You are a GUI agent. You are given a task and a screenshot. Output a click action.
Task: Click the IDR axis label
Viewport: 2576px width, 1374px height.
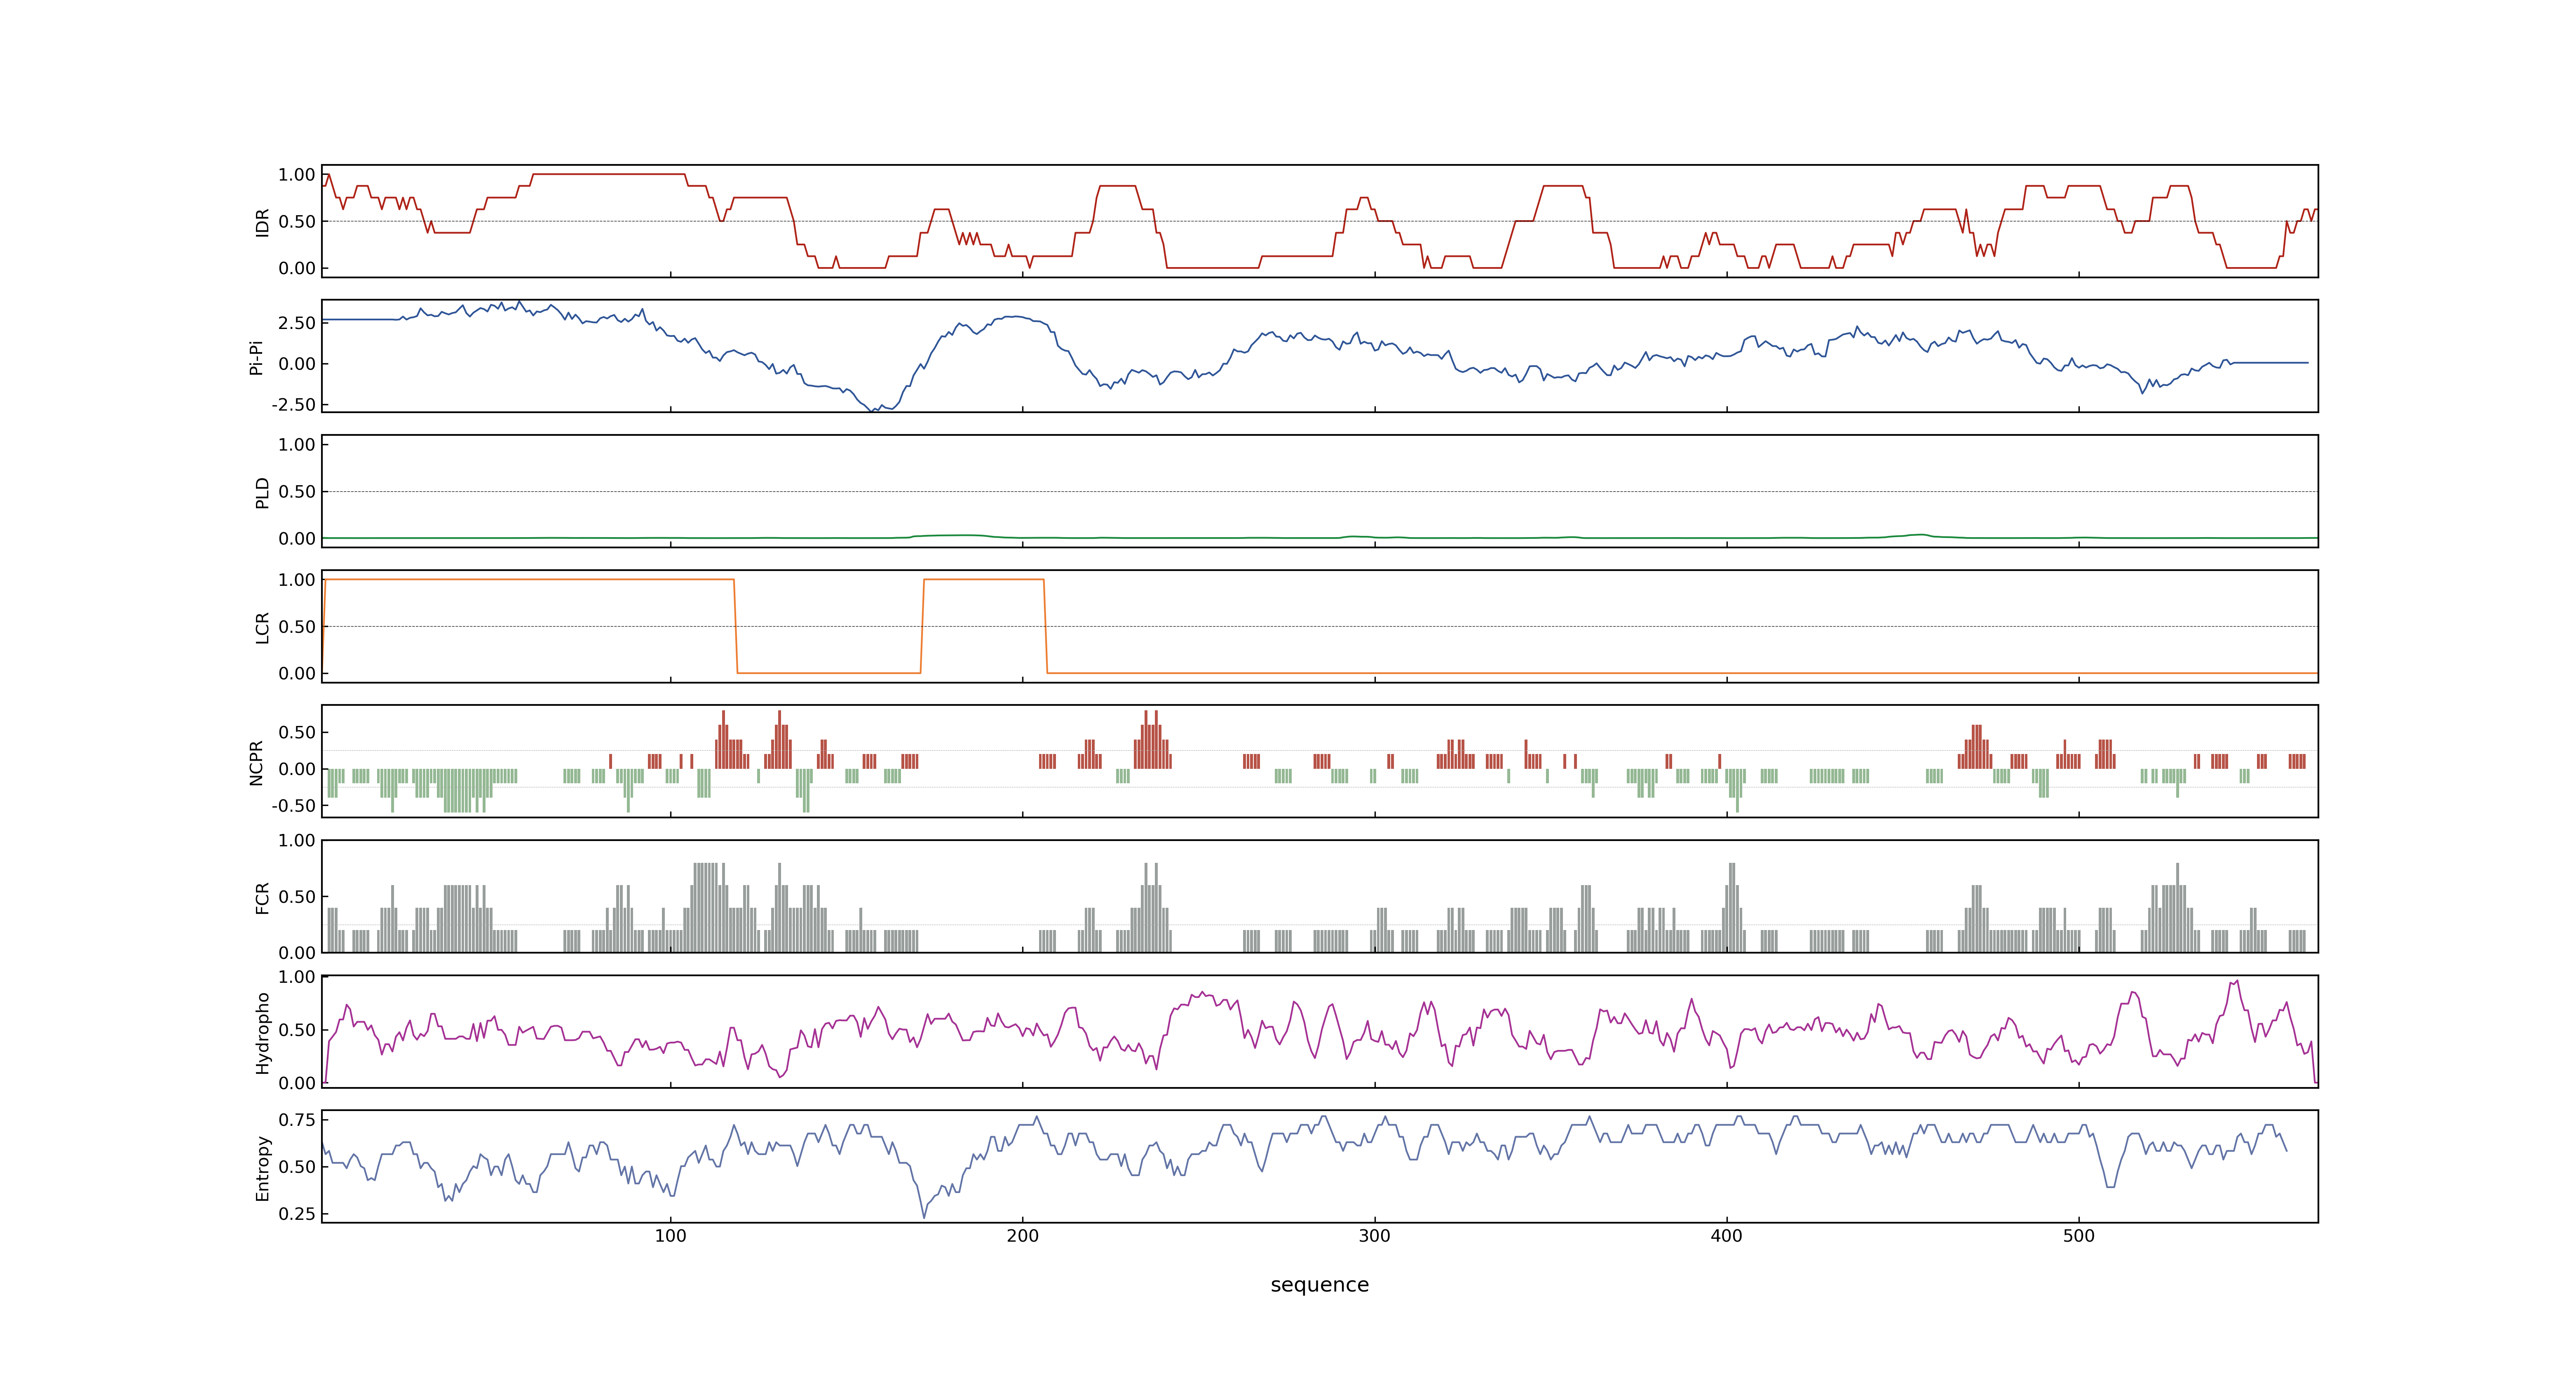coord(262,222)
